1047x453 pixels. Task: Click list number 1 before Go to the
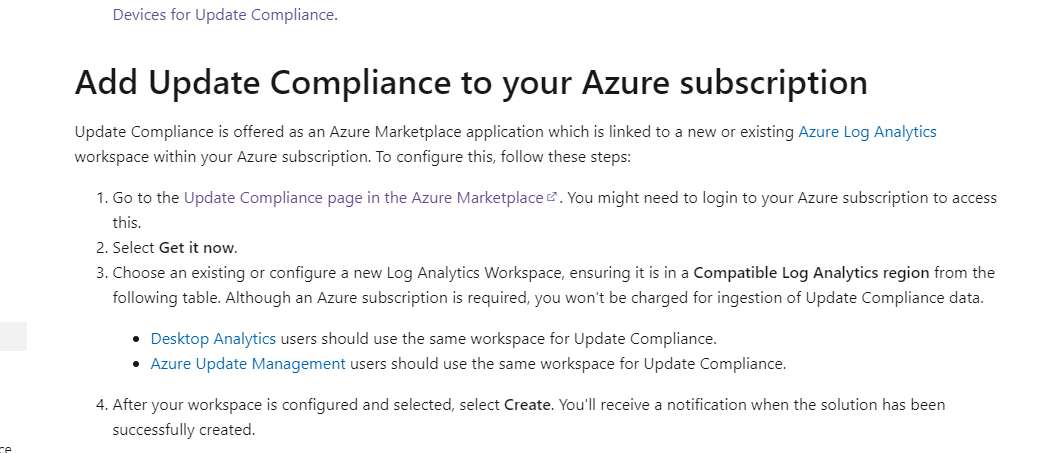coord(101,198)
